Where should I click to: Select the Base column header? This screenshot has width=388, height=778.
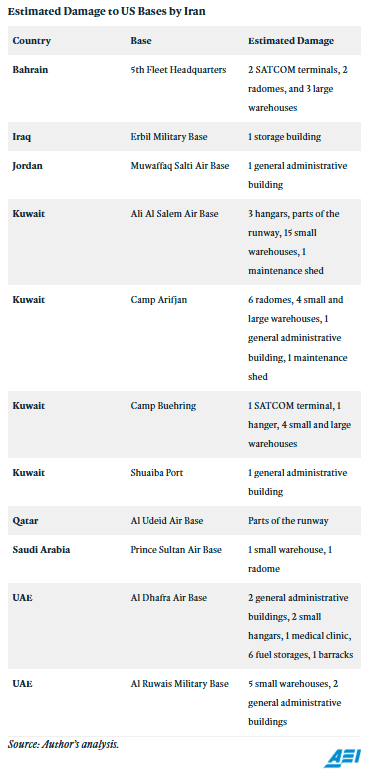[141, 41]
